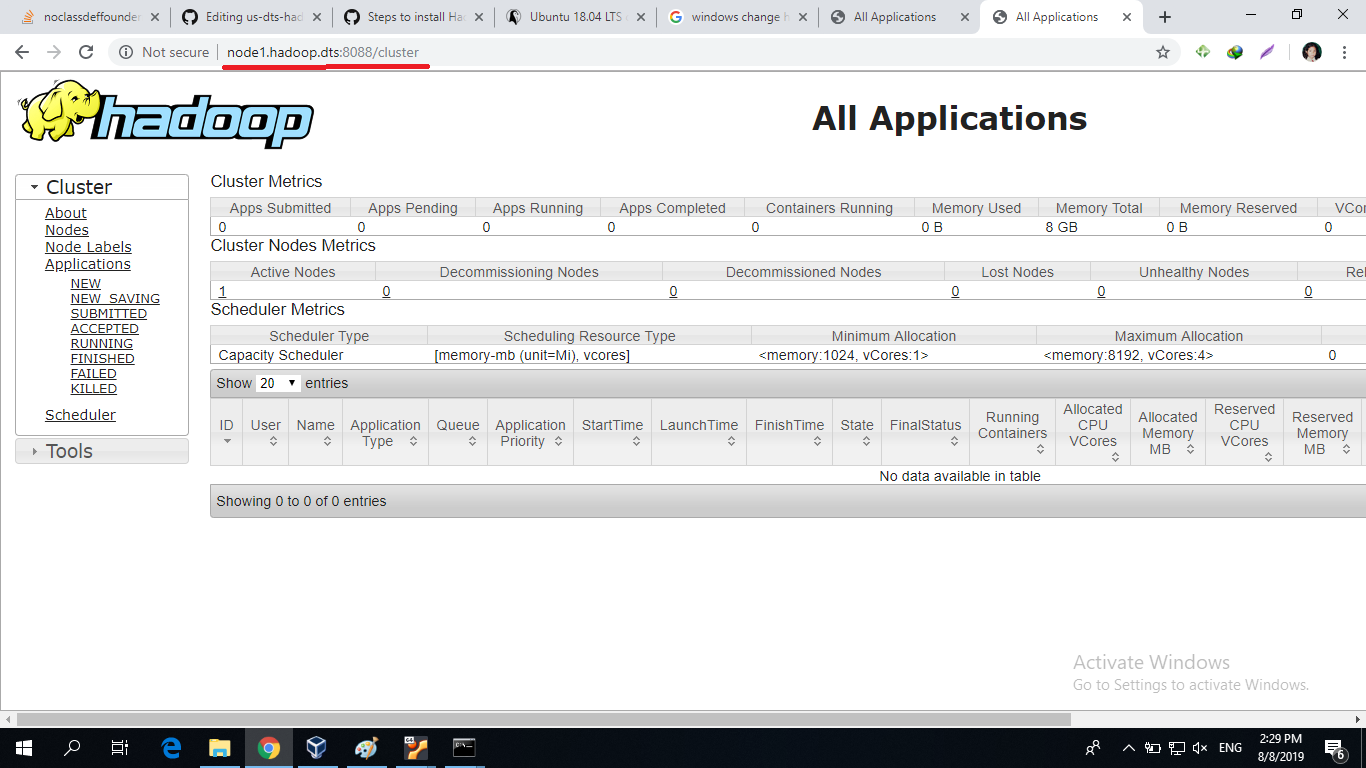Viewport: 1366px width, 768px height.
Task: Sort by Name column header
Action: pos(315,432)
